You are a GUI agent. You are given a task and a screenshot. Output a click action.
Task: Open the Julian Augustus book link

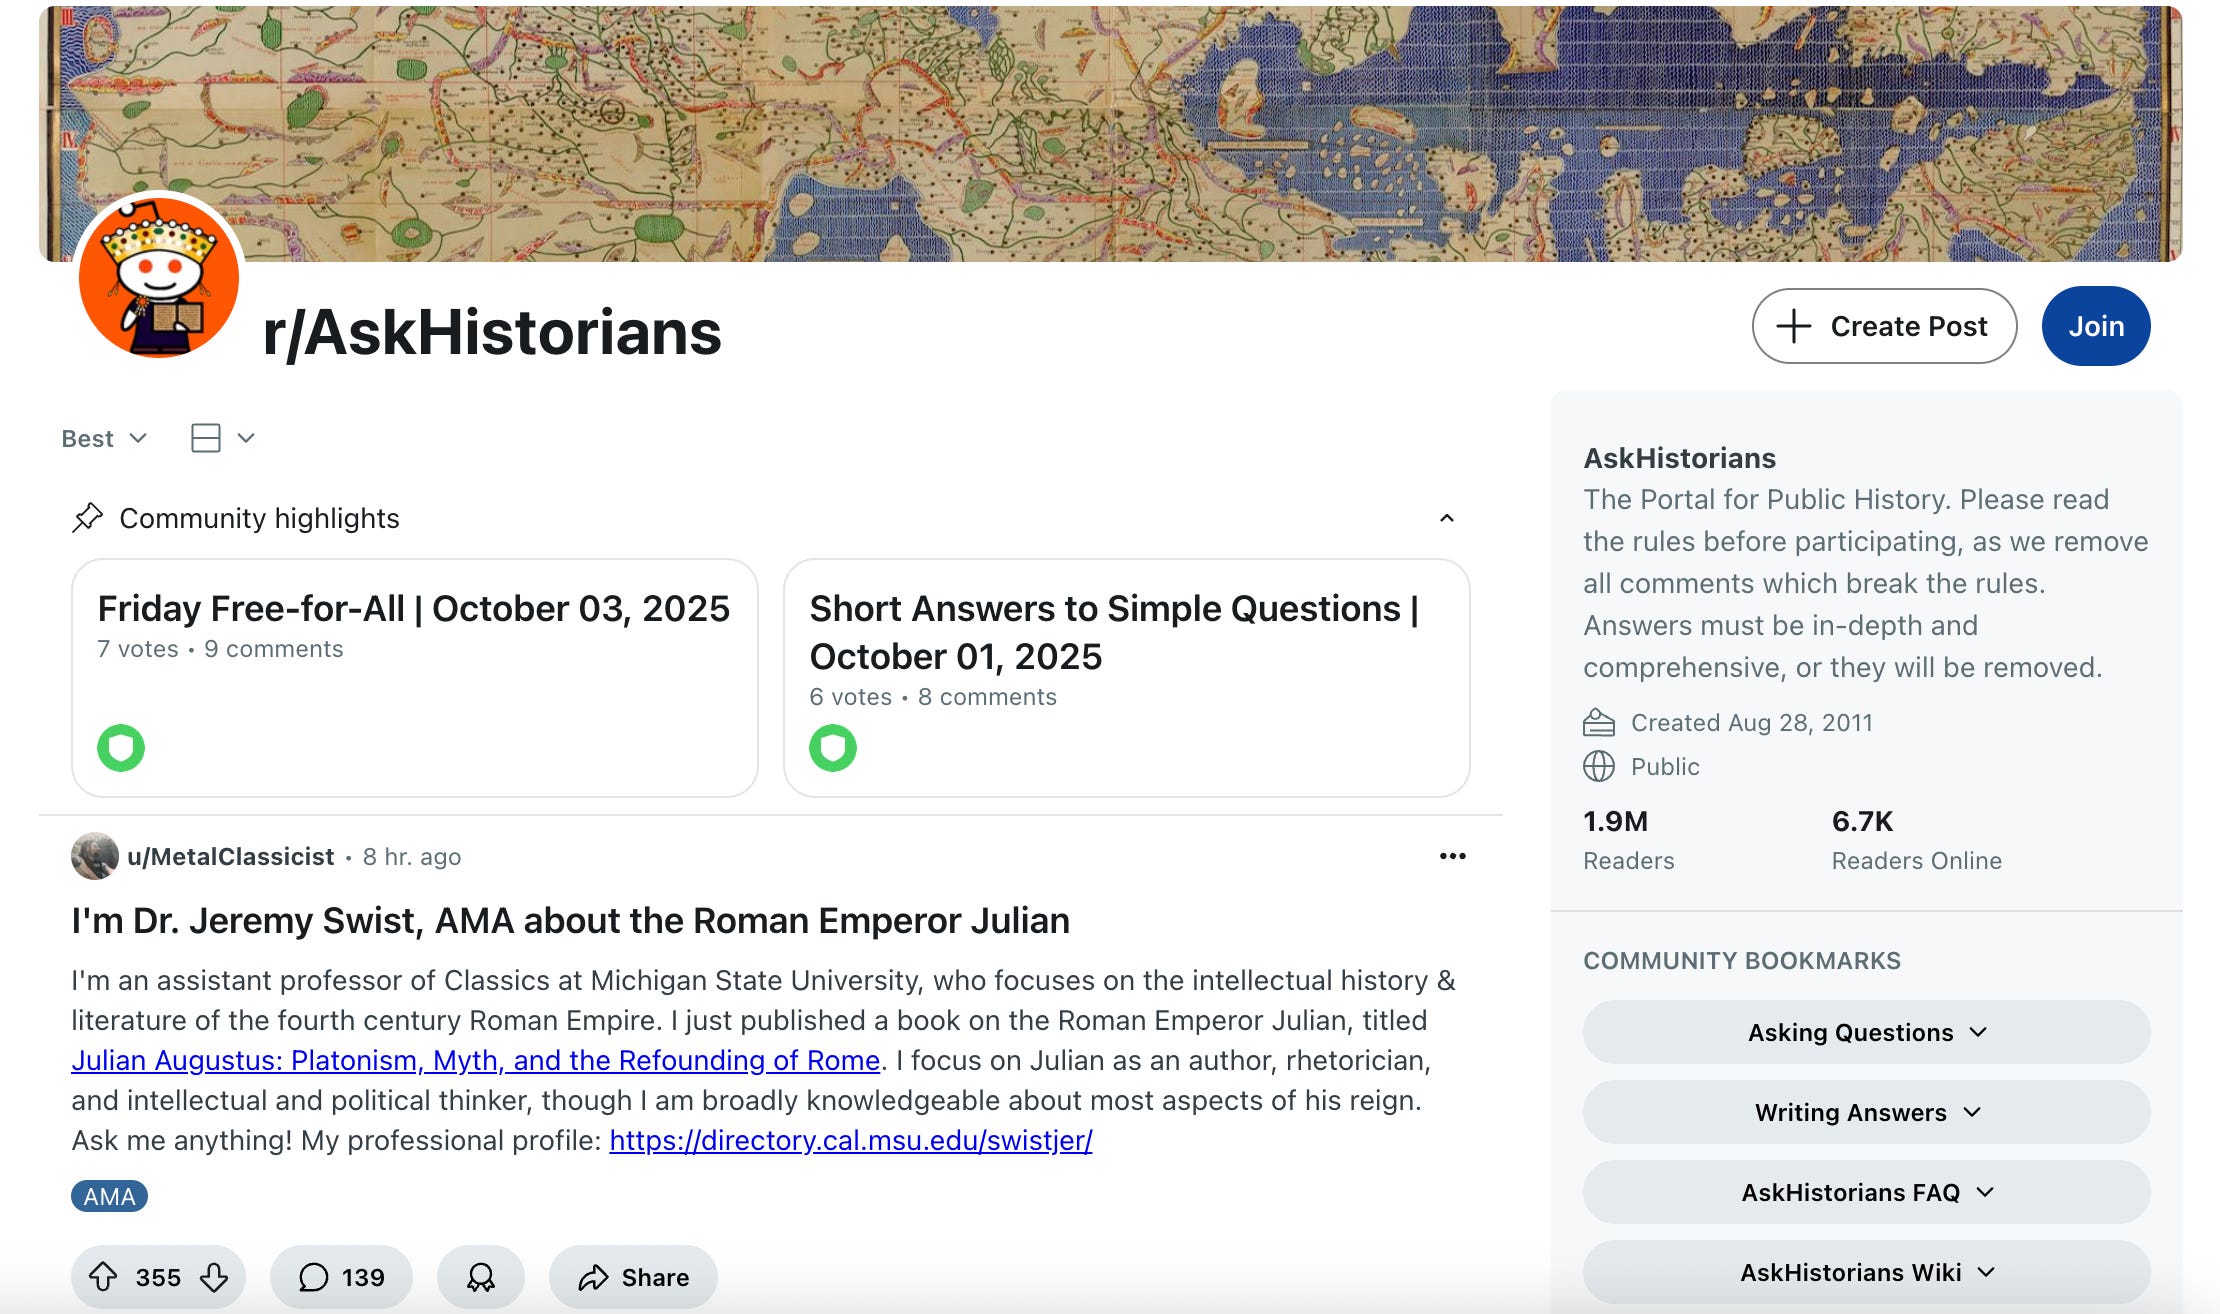475,1060
